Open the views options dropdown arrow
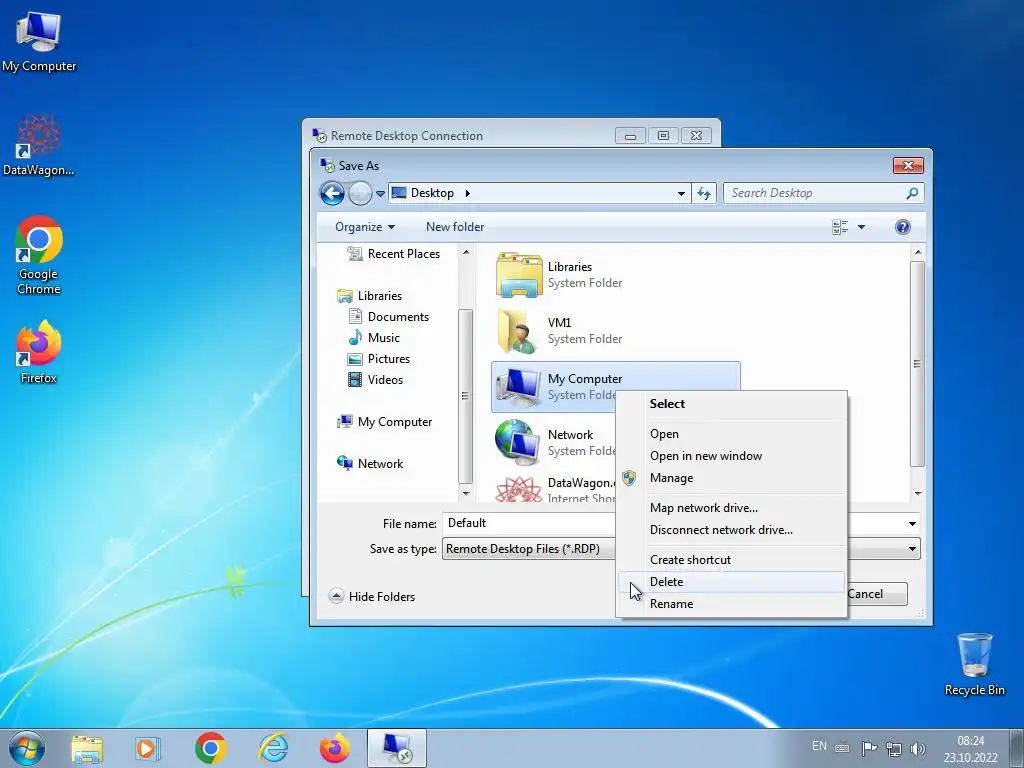 (861, 227)
